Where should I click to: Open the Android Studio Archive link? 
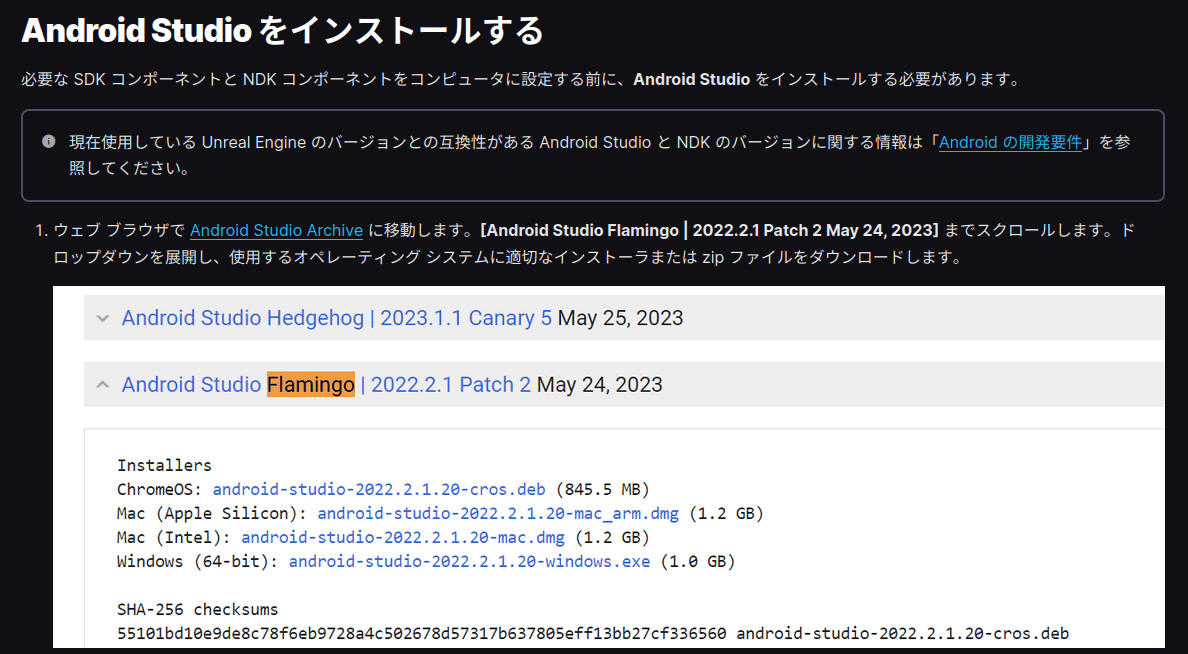click(276, 230)
